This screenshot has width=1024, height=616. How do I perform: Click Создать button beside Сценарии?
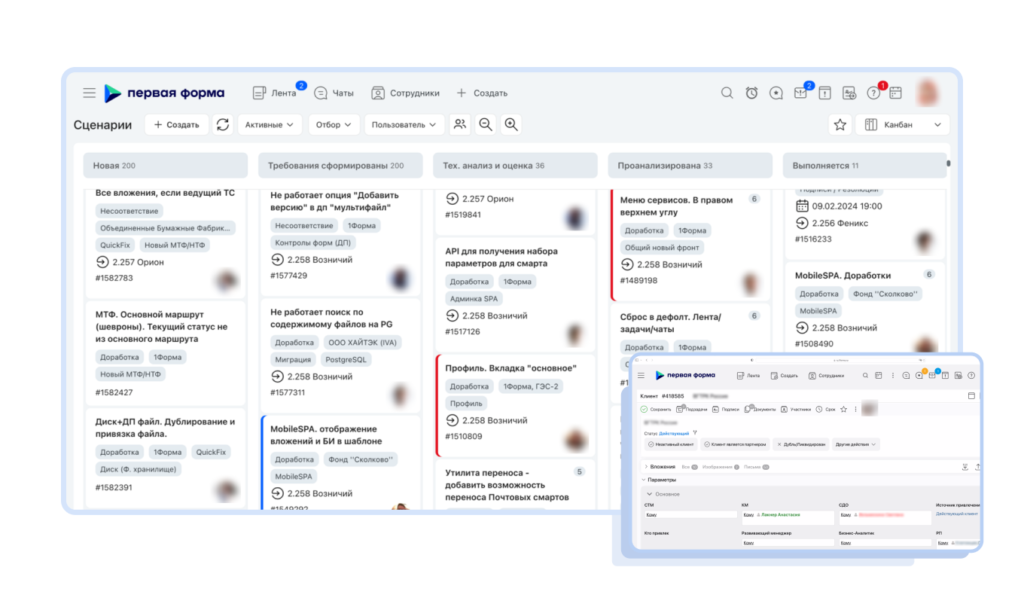point(176,124)
